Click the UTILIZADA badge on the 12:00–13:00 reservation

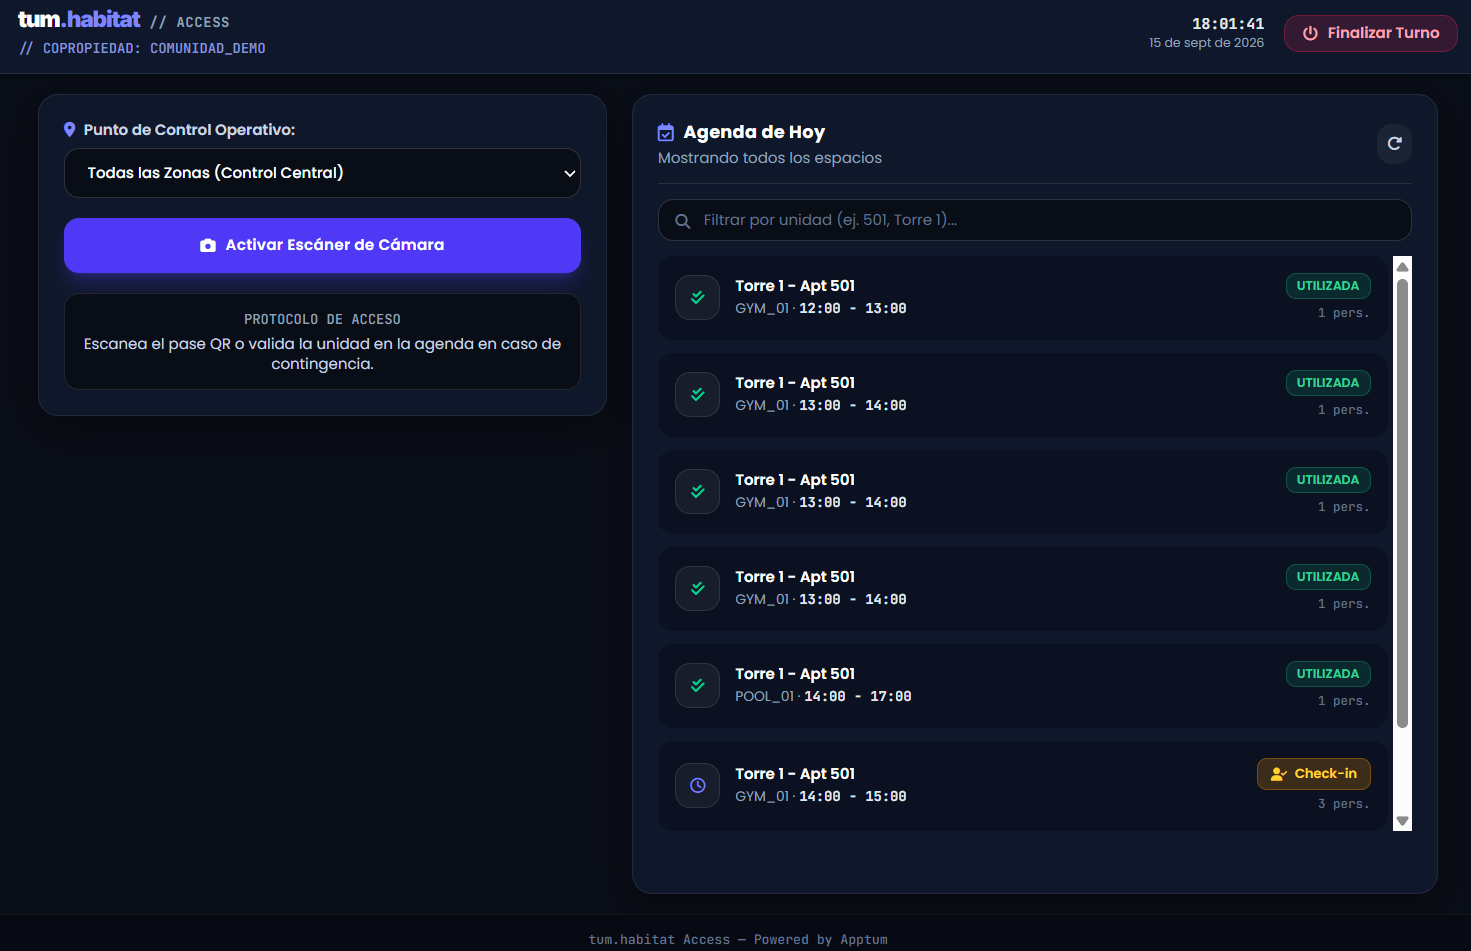[1328, 286]
